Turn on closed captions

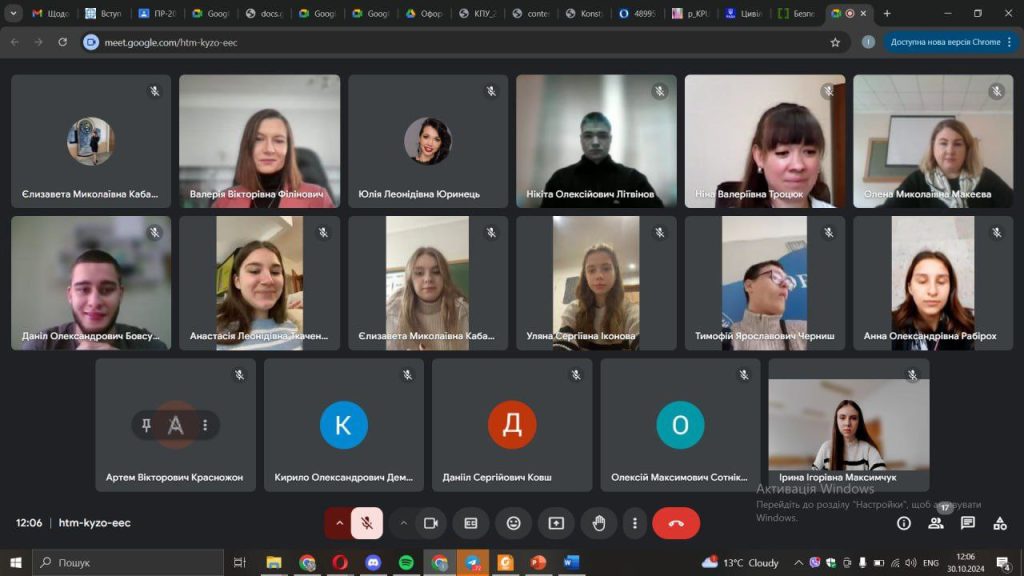[x=470, y=523]
